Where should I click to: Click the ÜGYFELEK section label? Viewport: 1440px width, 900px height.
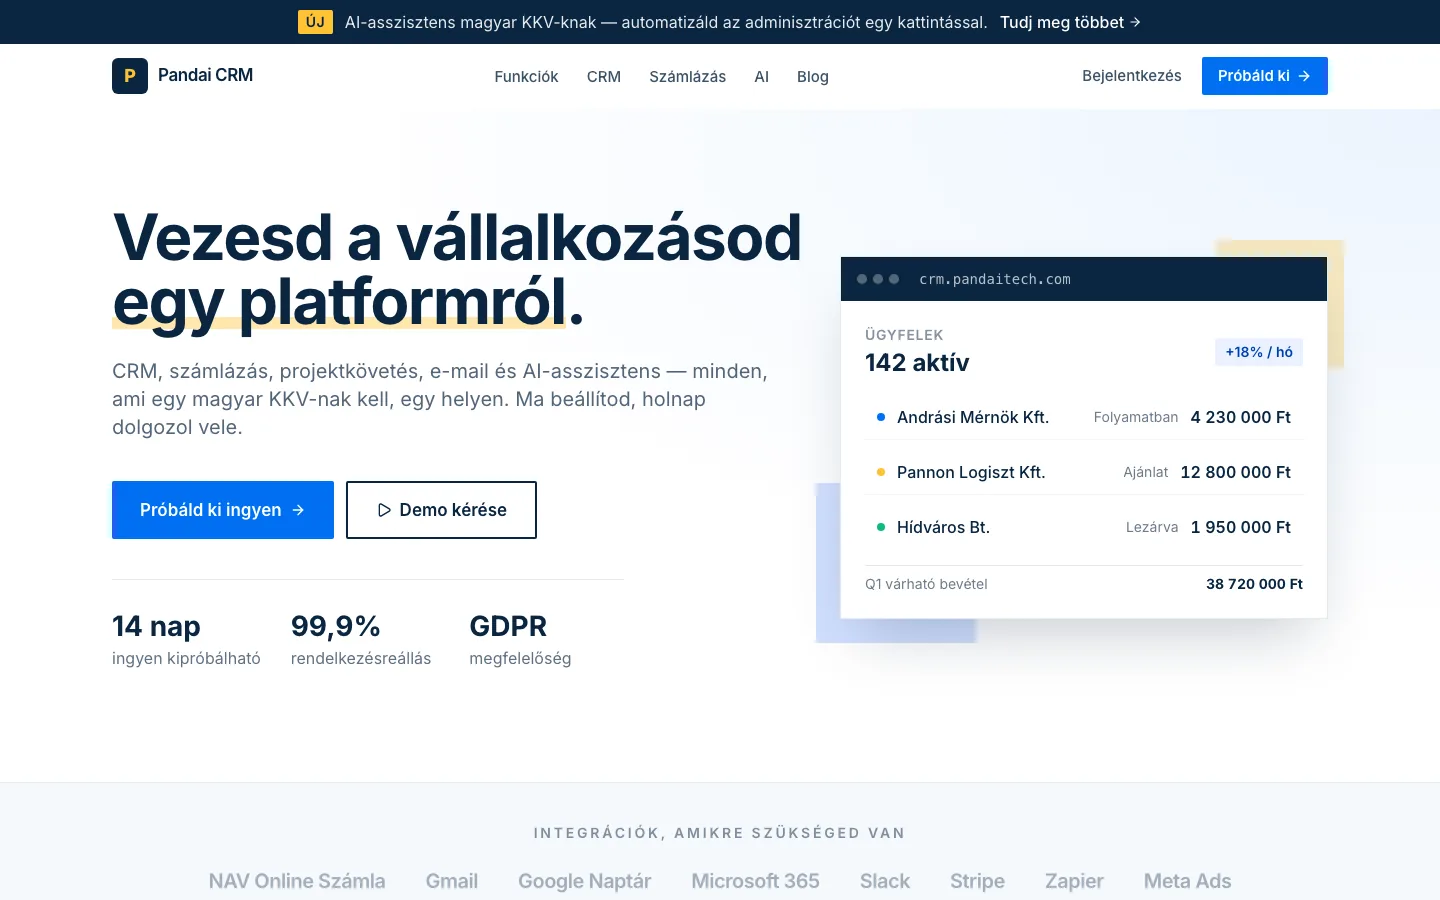(904, 335)
